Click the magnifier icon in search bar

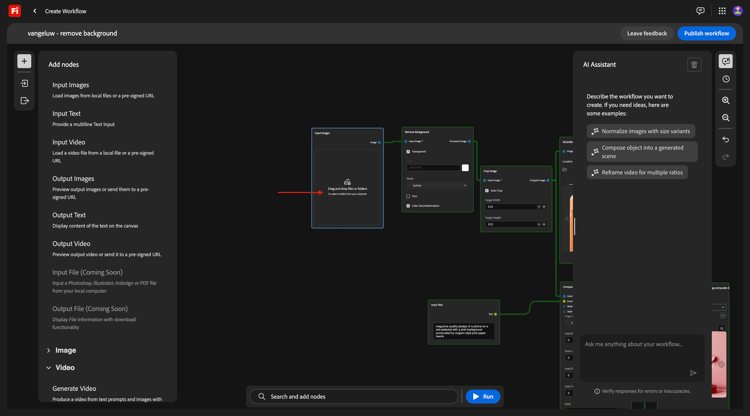262,396
